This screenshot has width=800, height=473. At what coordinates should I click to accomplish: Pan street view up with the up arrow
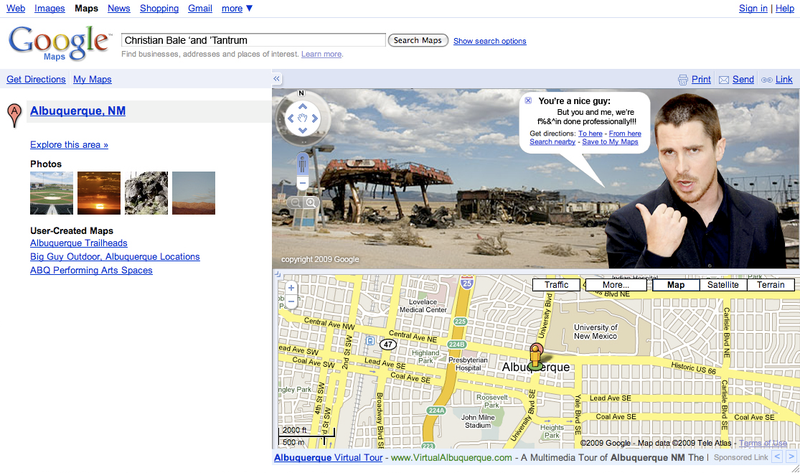pyautogui.click(x=303, y=106)
